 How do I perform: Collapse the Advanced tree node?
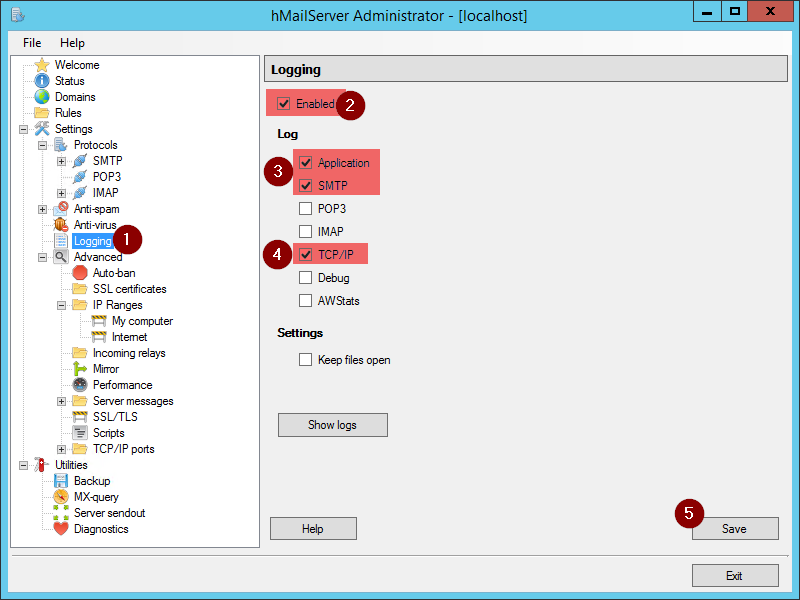[x=42, y=257]
